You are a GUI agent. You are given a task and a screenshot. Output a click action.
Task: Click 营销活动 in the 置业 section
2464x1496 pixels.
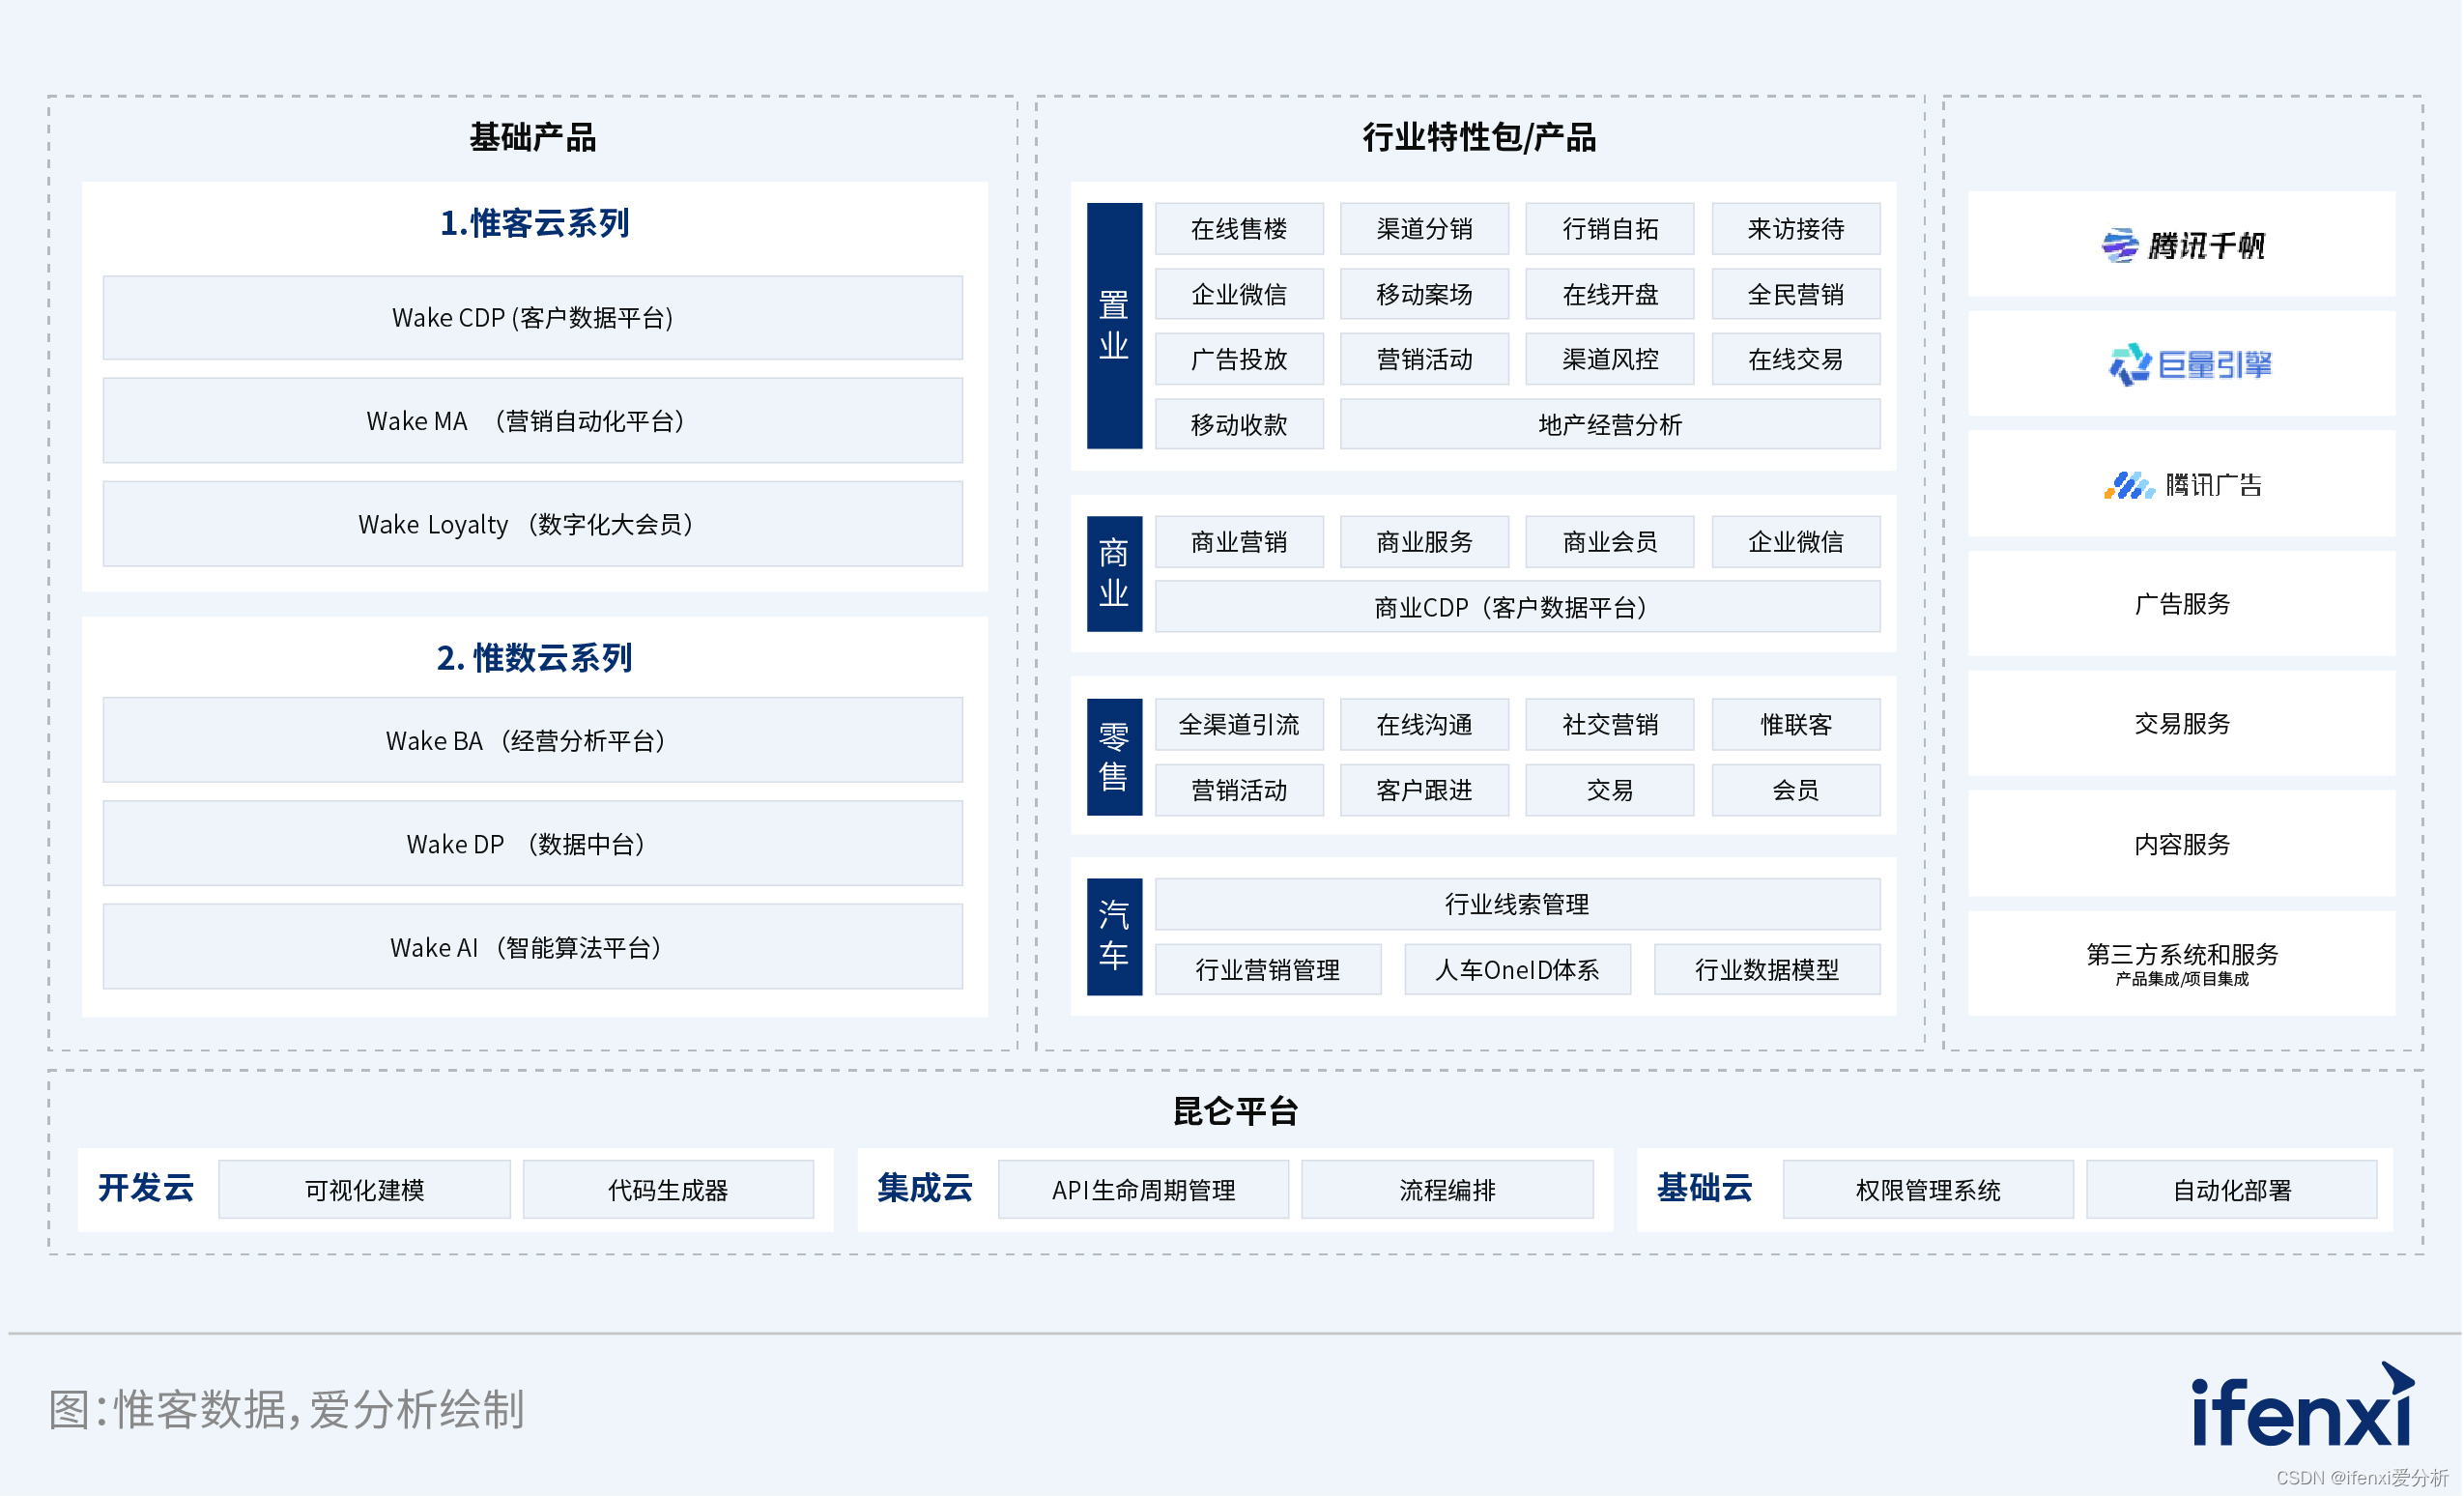[1425, 359]
